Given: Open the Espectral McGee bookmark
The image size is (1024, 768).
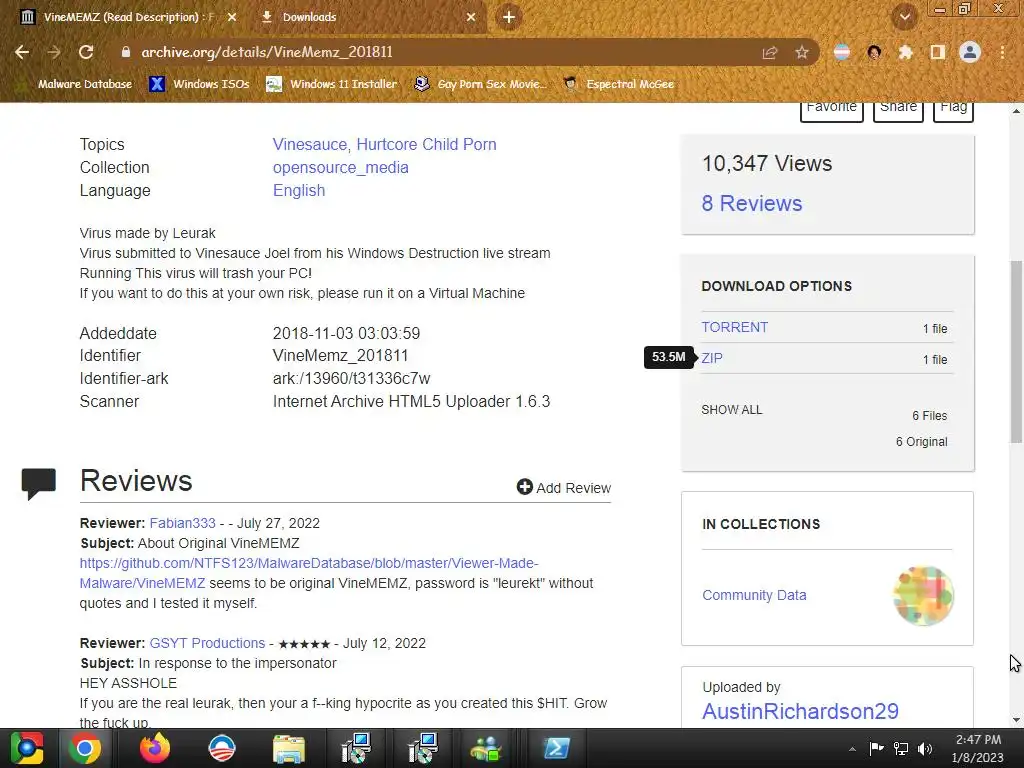Looking at the screenshot, I should click(619, 84).
